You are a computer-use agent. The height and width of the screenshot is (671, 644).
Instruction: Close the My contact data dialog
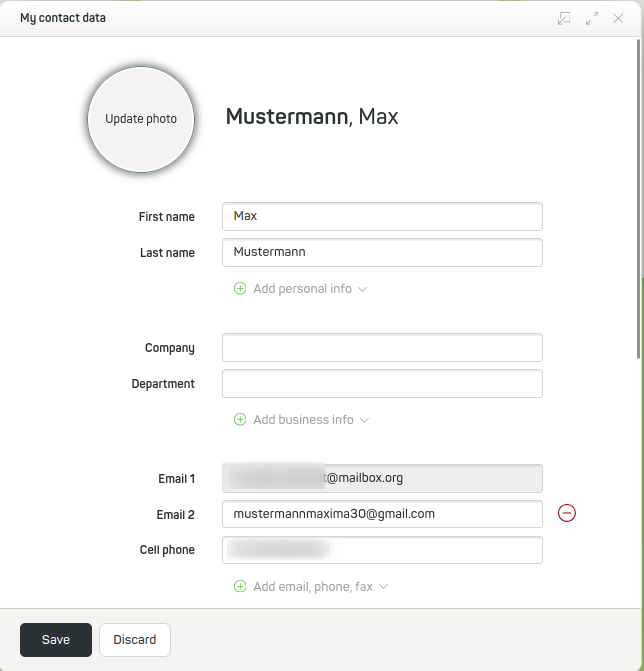click(618, 18)
